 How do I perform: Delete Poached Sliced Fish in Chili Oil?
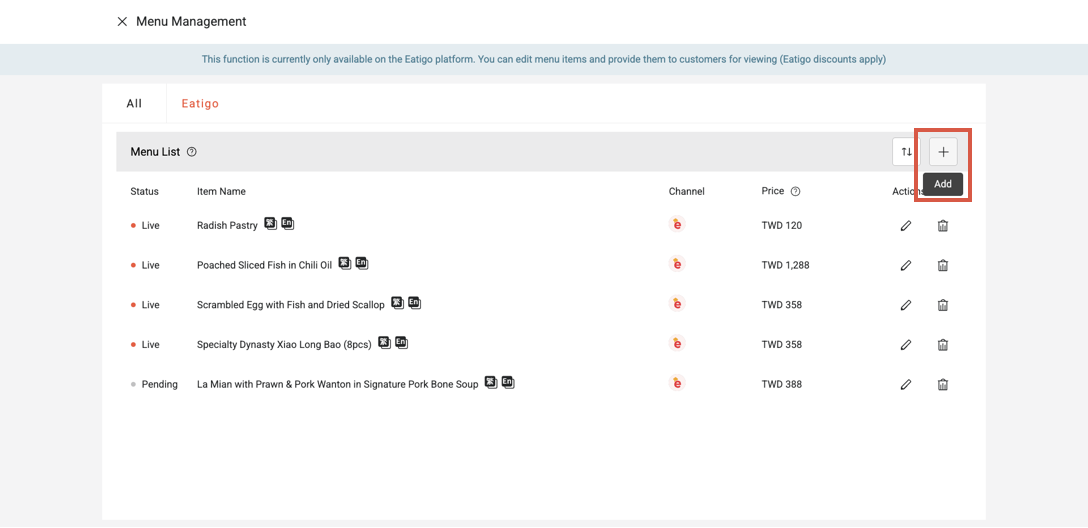(x=942, y=265)
